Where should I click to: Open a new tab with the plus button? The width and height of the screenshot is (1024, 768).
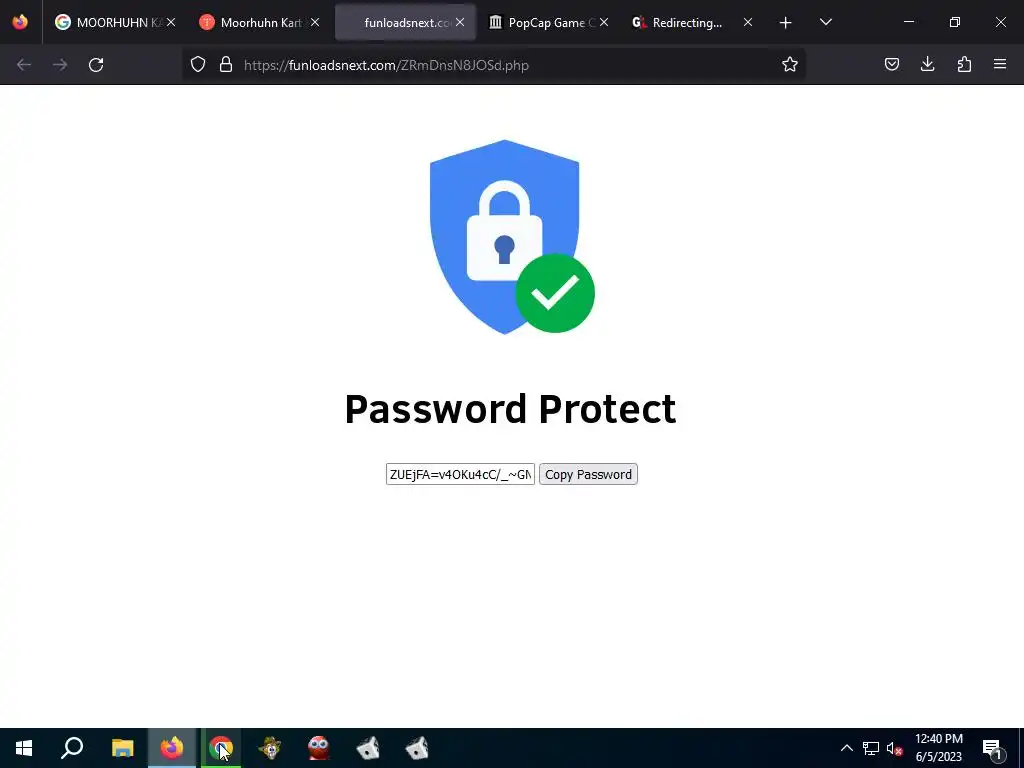786,23
